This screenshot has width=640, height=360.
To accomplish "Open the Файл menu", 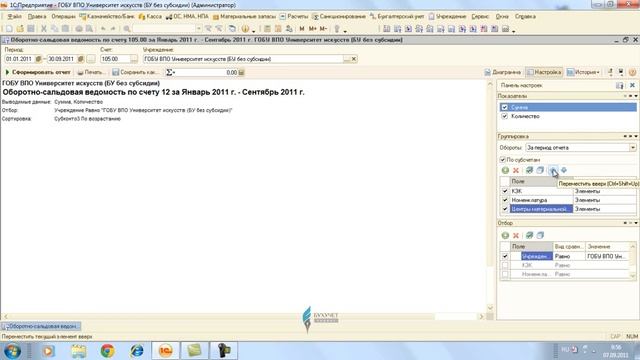I will coord(14,17).
